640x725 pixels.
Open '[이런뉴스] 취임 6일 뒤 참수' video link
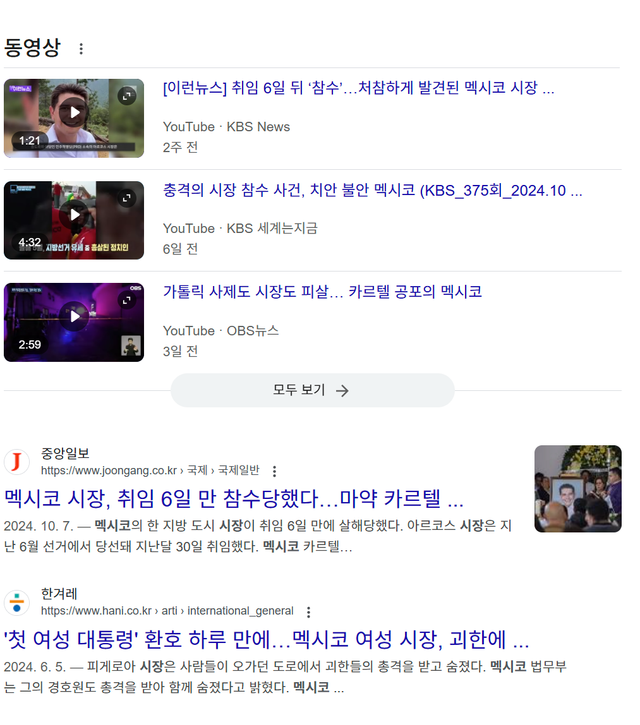358,88
